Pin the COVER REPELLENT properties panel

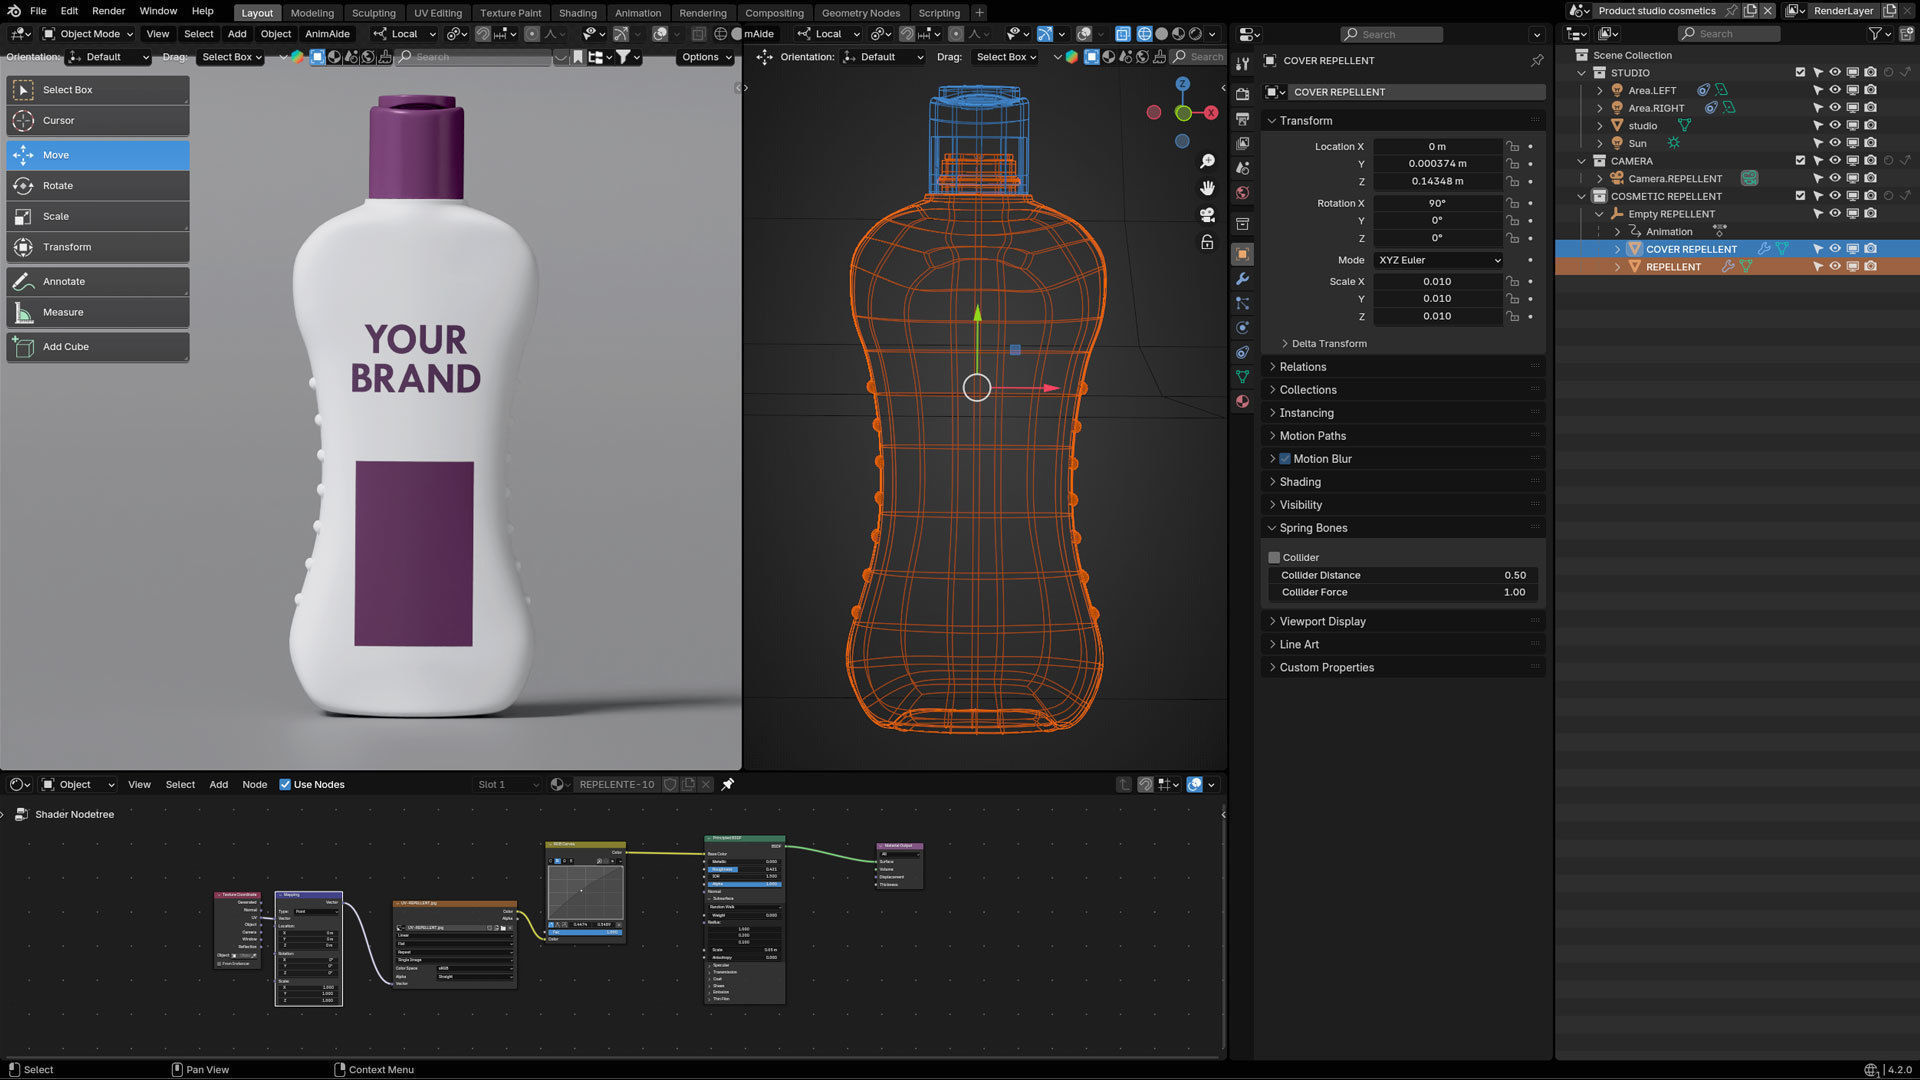1537,61
